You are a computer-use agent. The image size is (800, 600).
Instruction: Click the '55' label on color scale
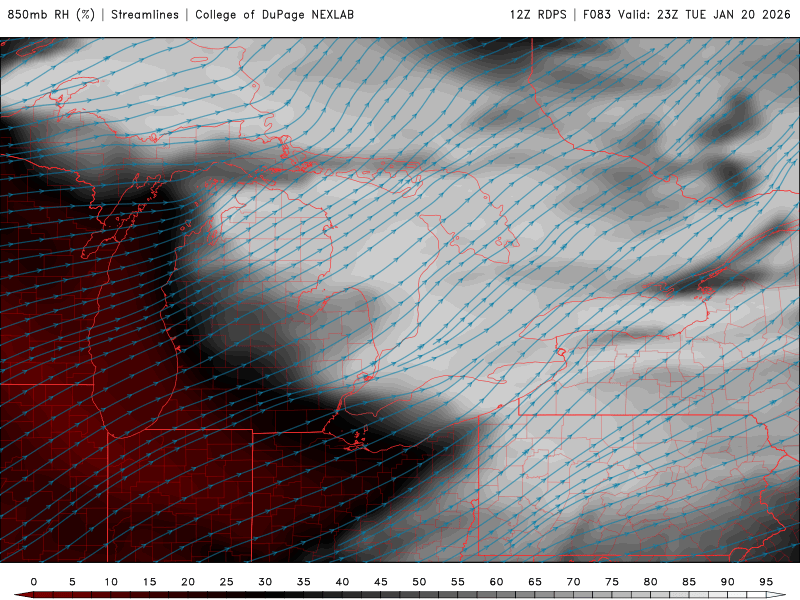pyautogui.click(x=458, y=582)
